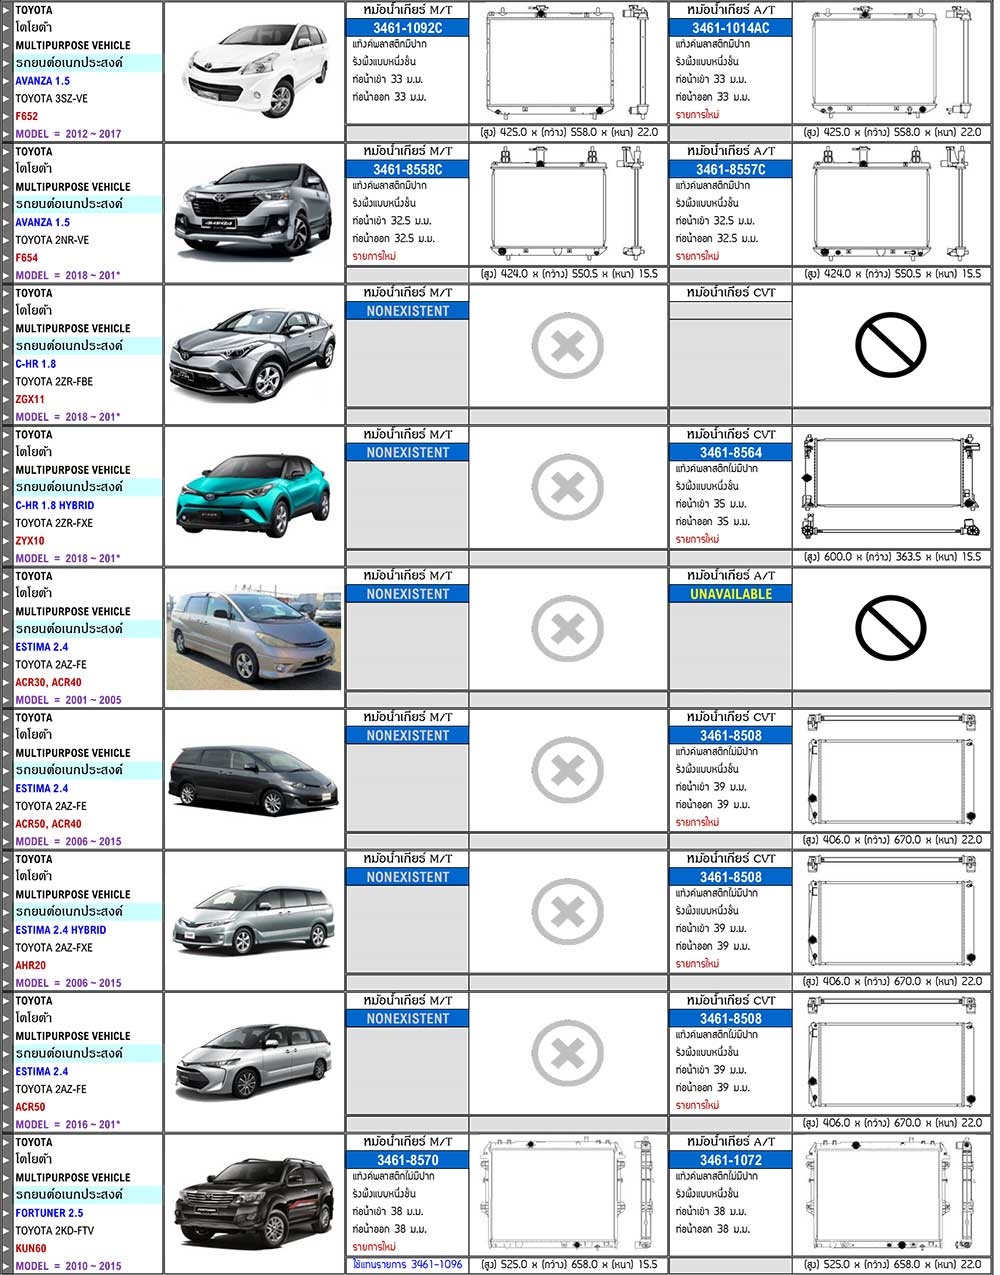Click the engine code TOYOTA 2ZR-FBE
Image resolution: width=1000 pixels, height=1275 pixels.
(54, 382)
